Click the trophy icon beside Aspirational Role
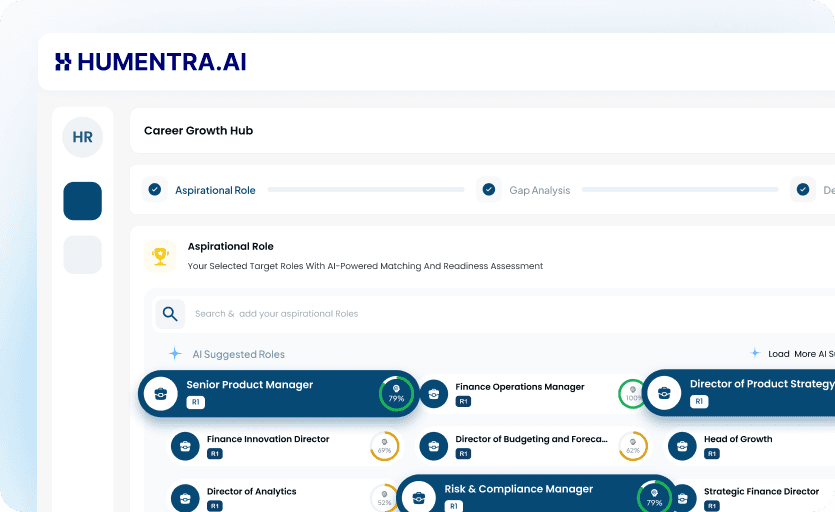This screenshot has width=835, height=512. pos(160,256)
